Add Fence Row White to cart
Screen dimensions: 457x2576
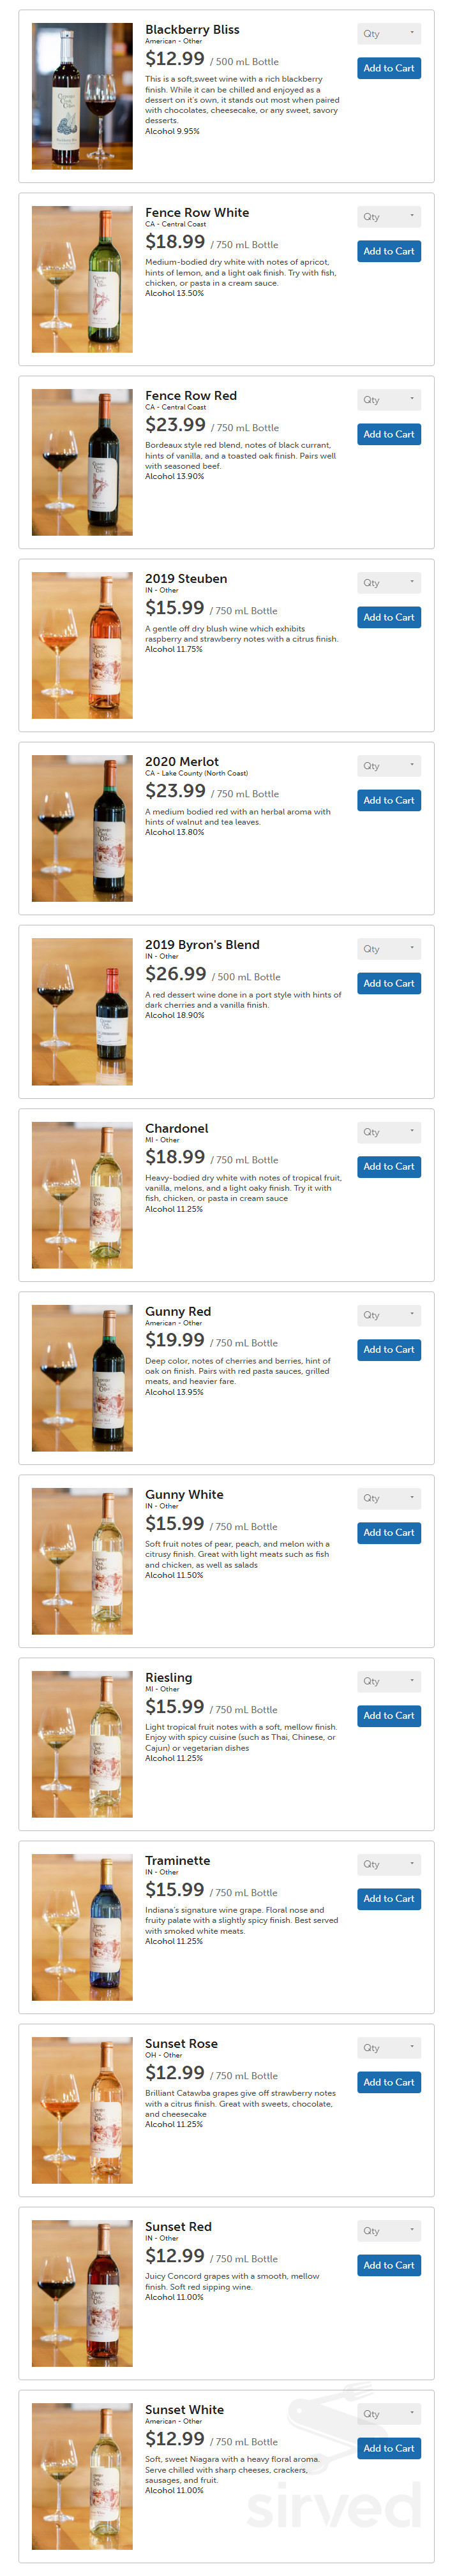click(389, 251)
